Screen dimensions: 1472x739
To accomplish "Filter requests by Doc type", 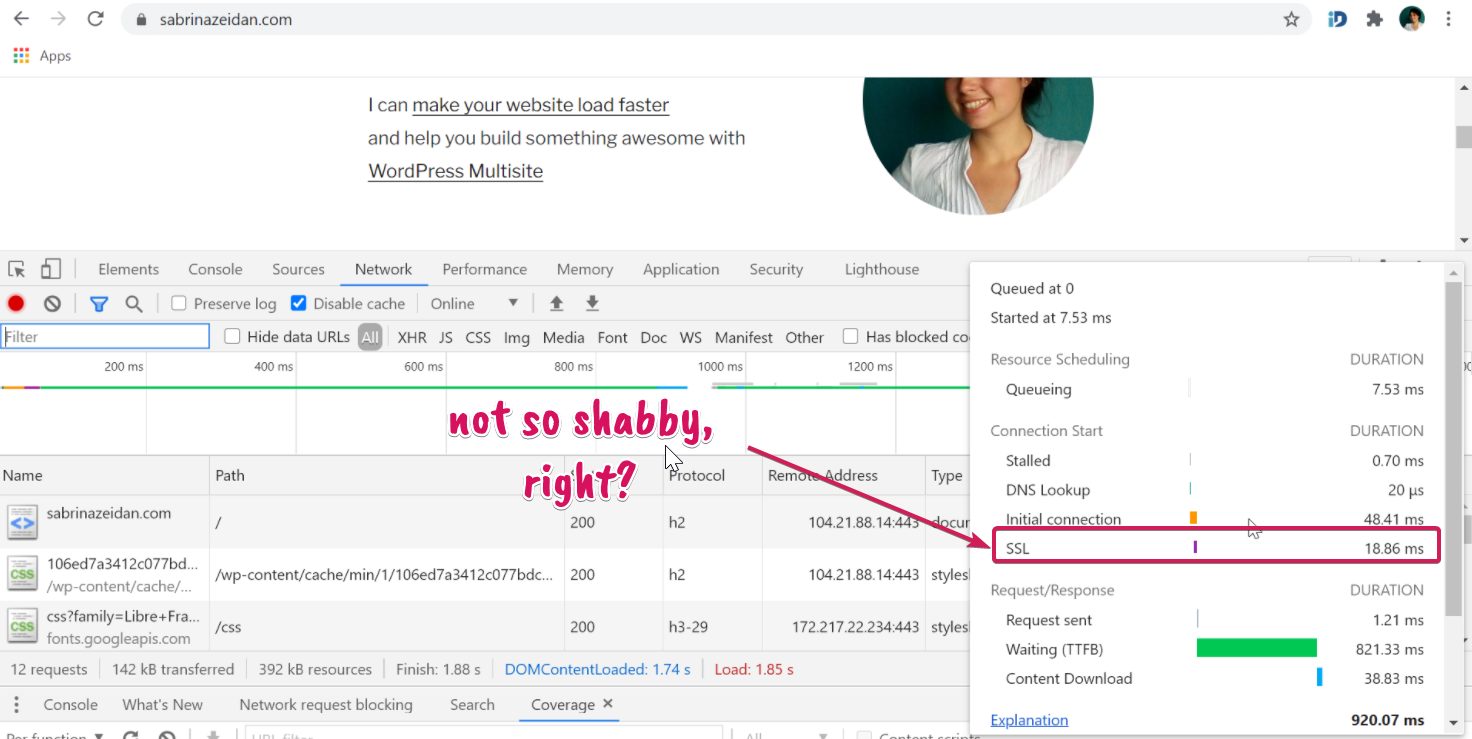I will [x=654, y=338].
